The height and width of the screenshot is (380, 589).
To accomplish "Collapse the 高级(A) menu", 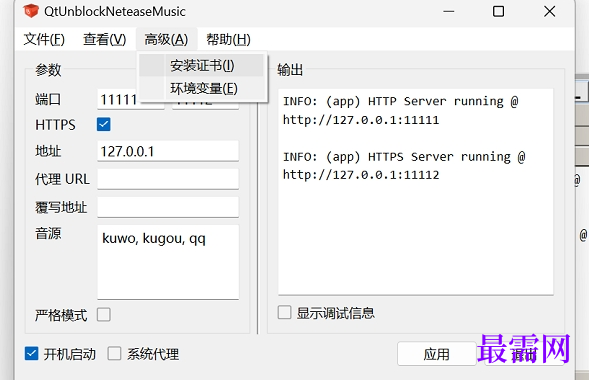I will click(x=166, y=39).
